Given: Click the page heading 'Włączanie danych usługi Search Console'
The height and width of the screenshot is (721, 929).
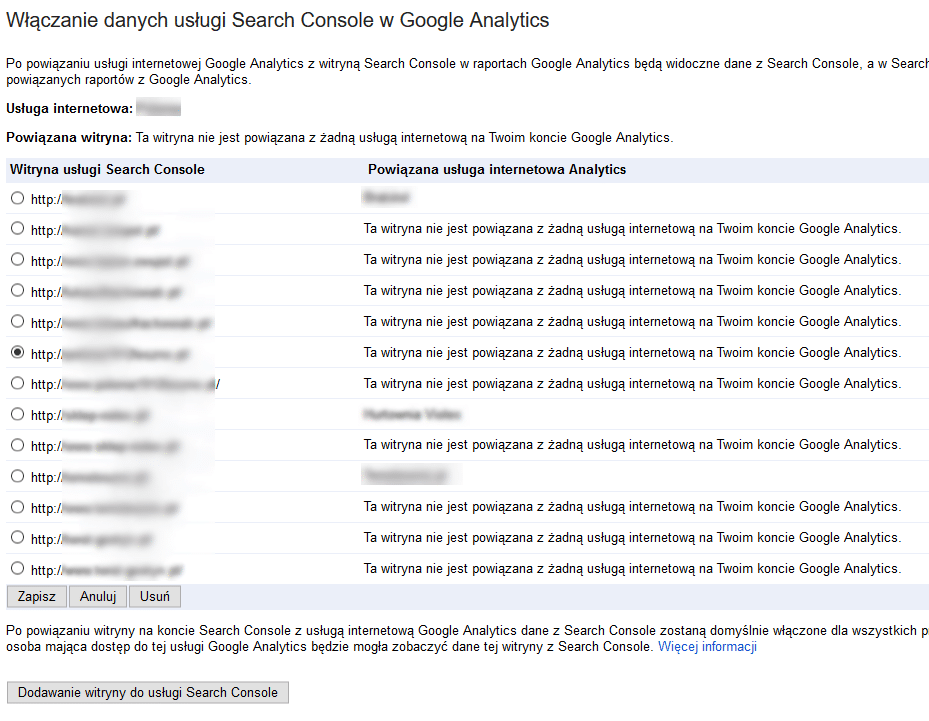Looking at the screenshot, I should [277, 20].
